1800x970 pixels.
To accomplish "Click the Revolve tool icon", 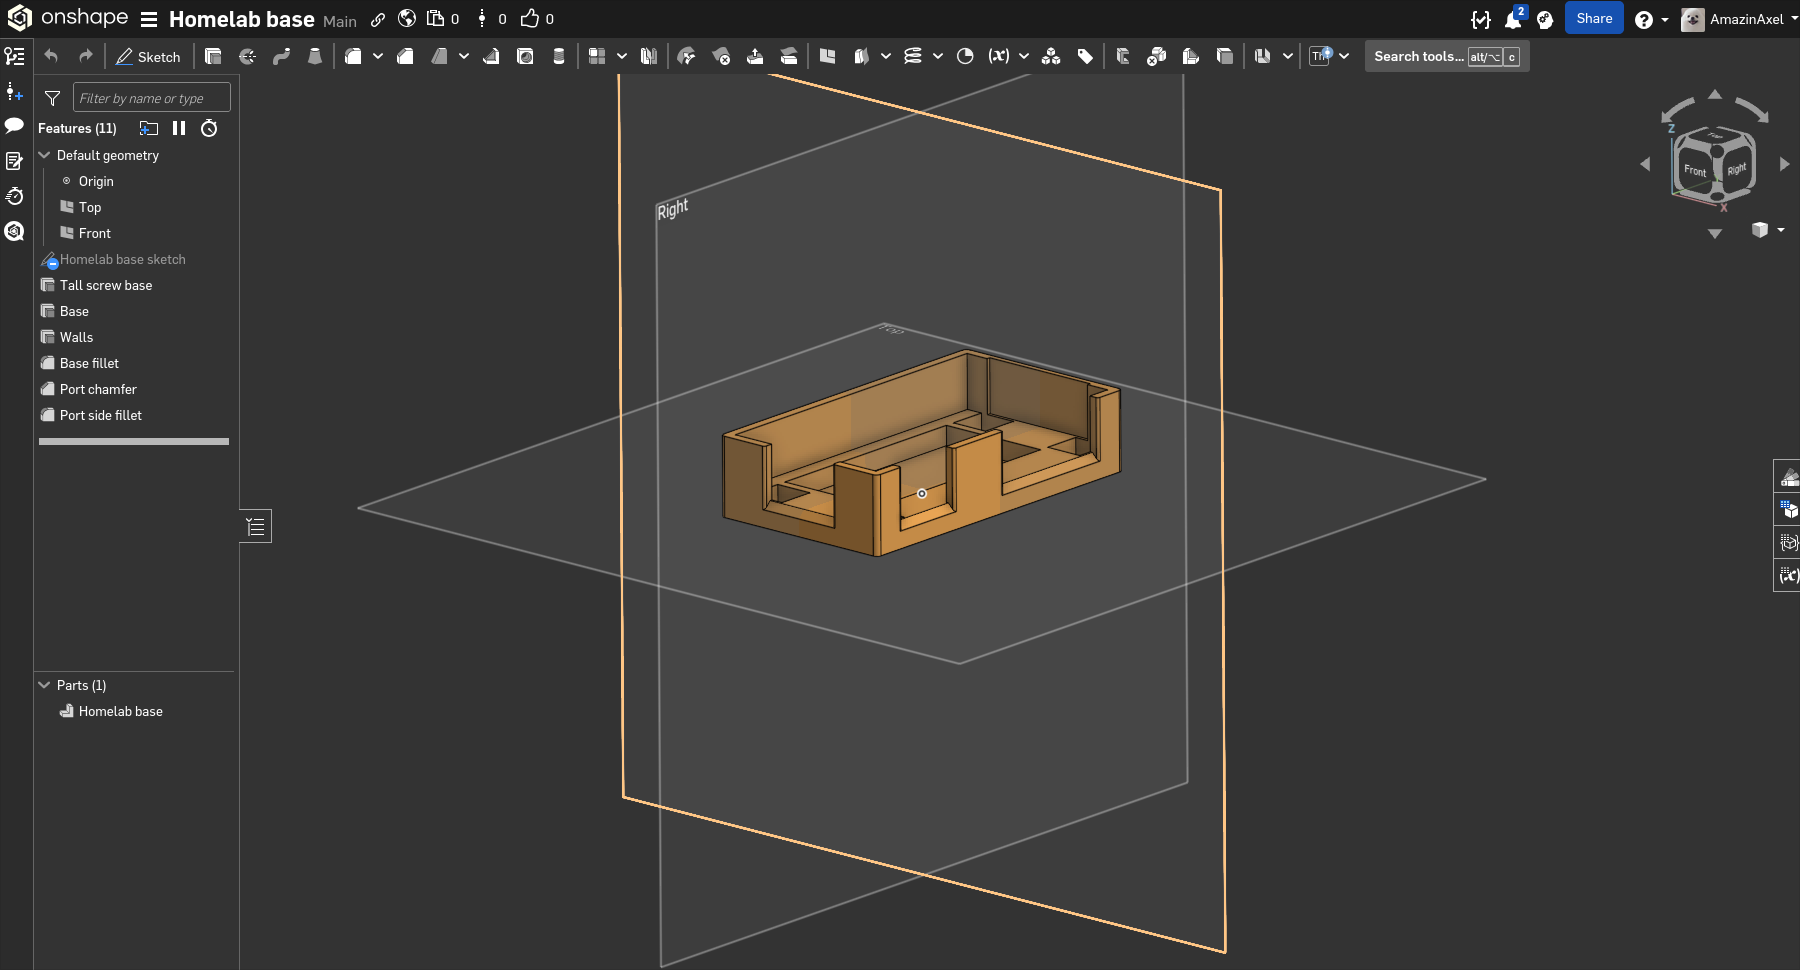I will 247,57.
